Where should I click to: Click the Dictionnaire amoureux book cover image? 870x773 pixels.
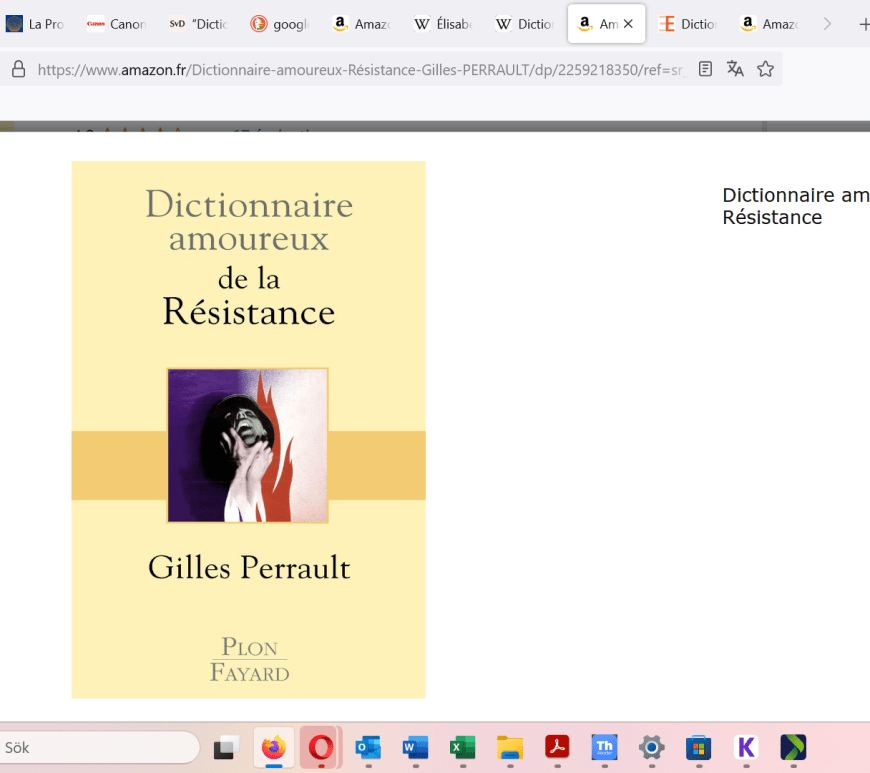tap(248, 429)
